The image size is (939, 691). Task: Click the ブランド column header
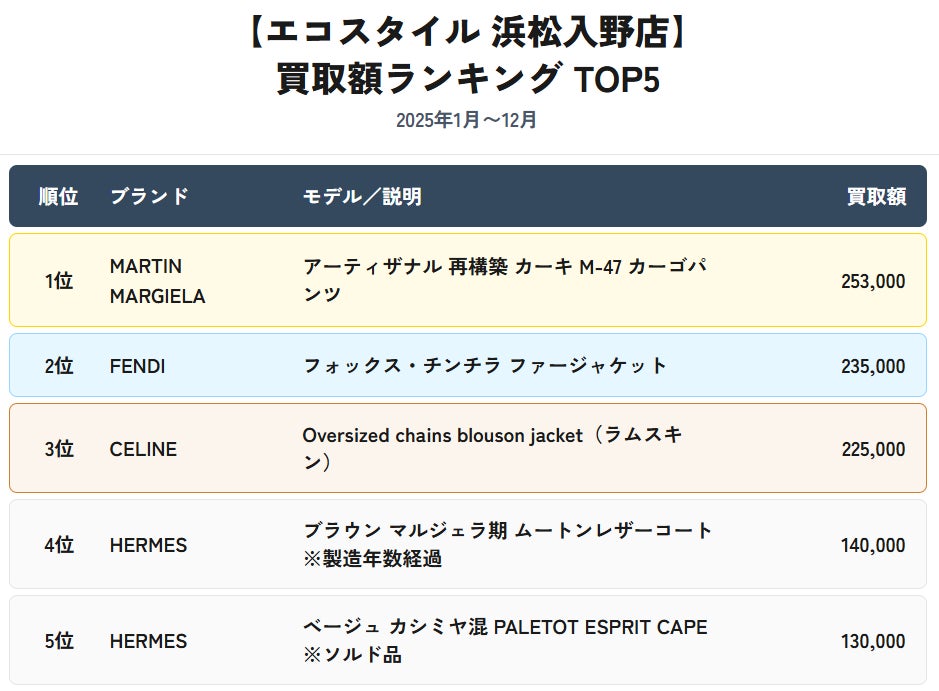click(x=149, y=197)
